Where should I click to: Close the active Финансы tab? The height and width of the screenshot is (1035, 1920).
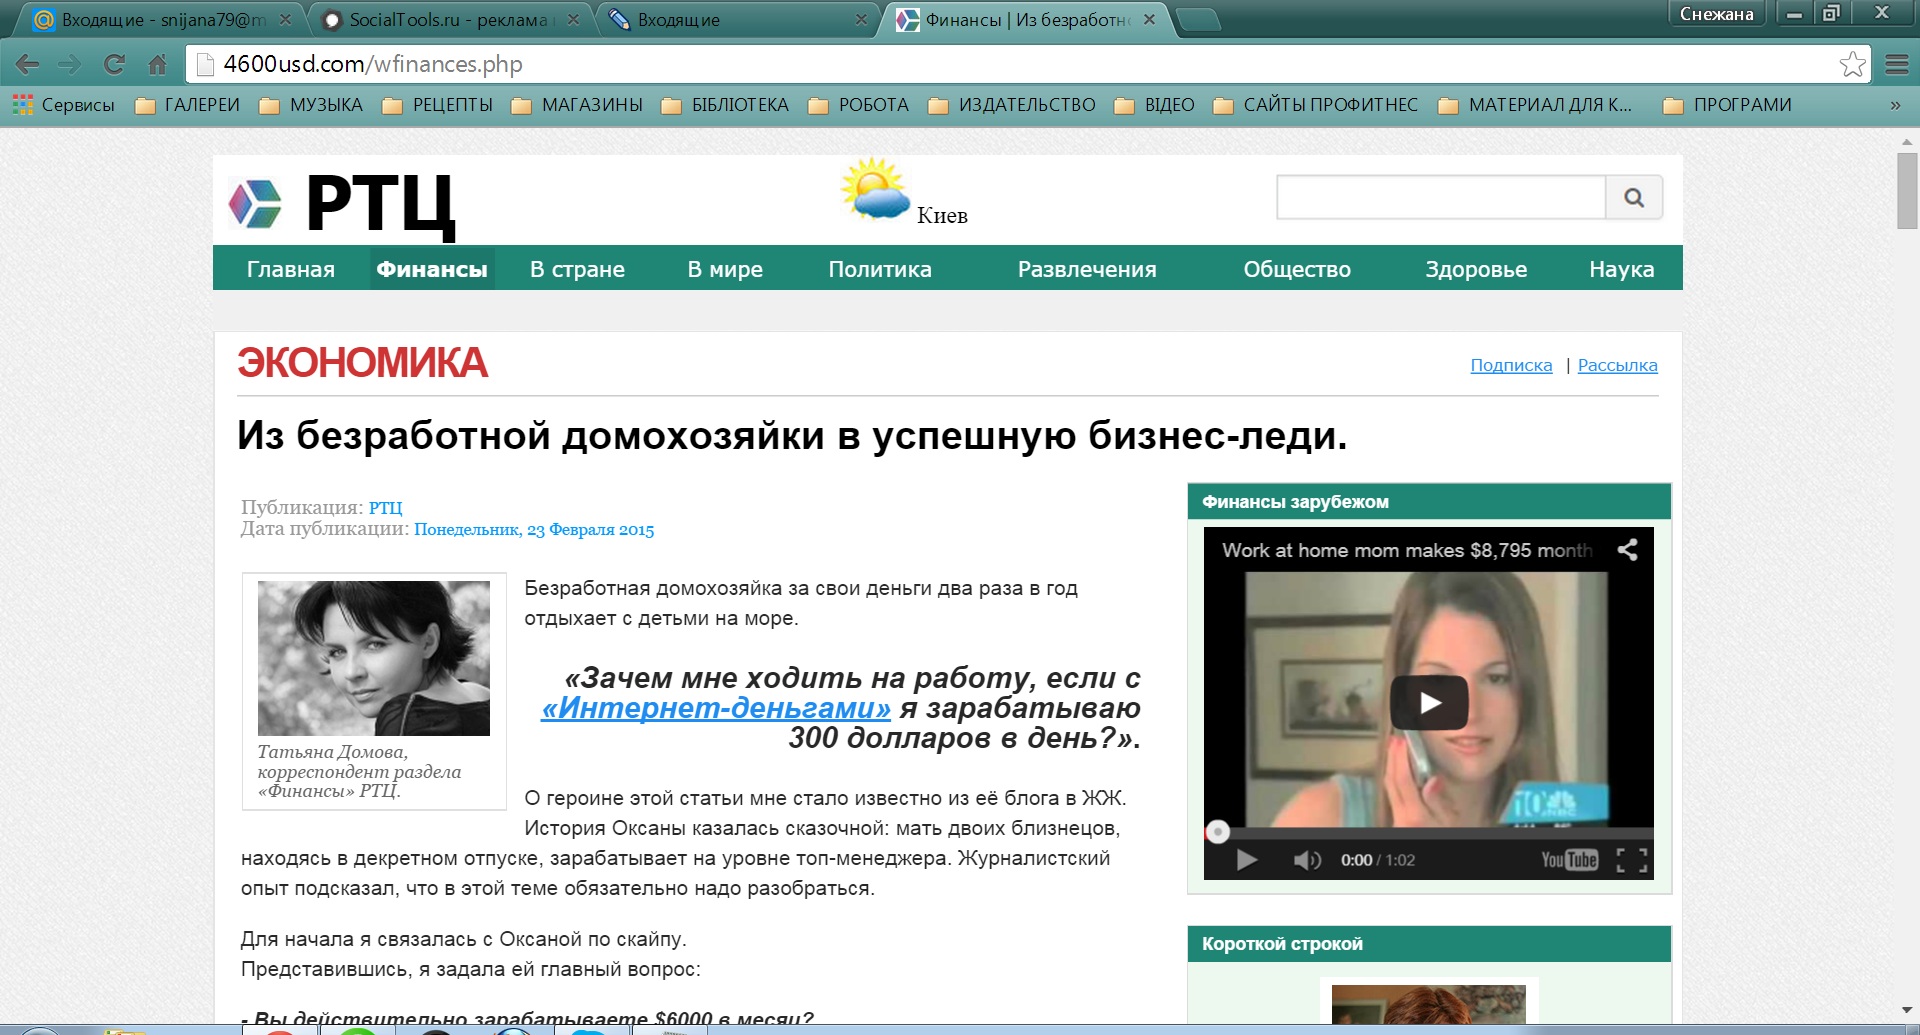point(1149,19)
